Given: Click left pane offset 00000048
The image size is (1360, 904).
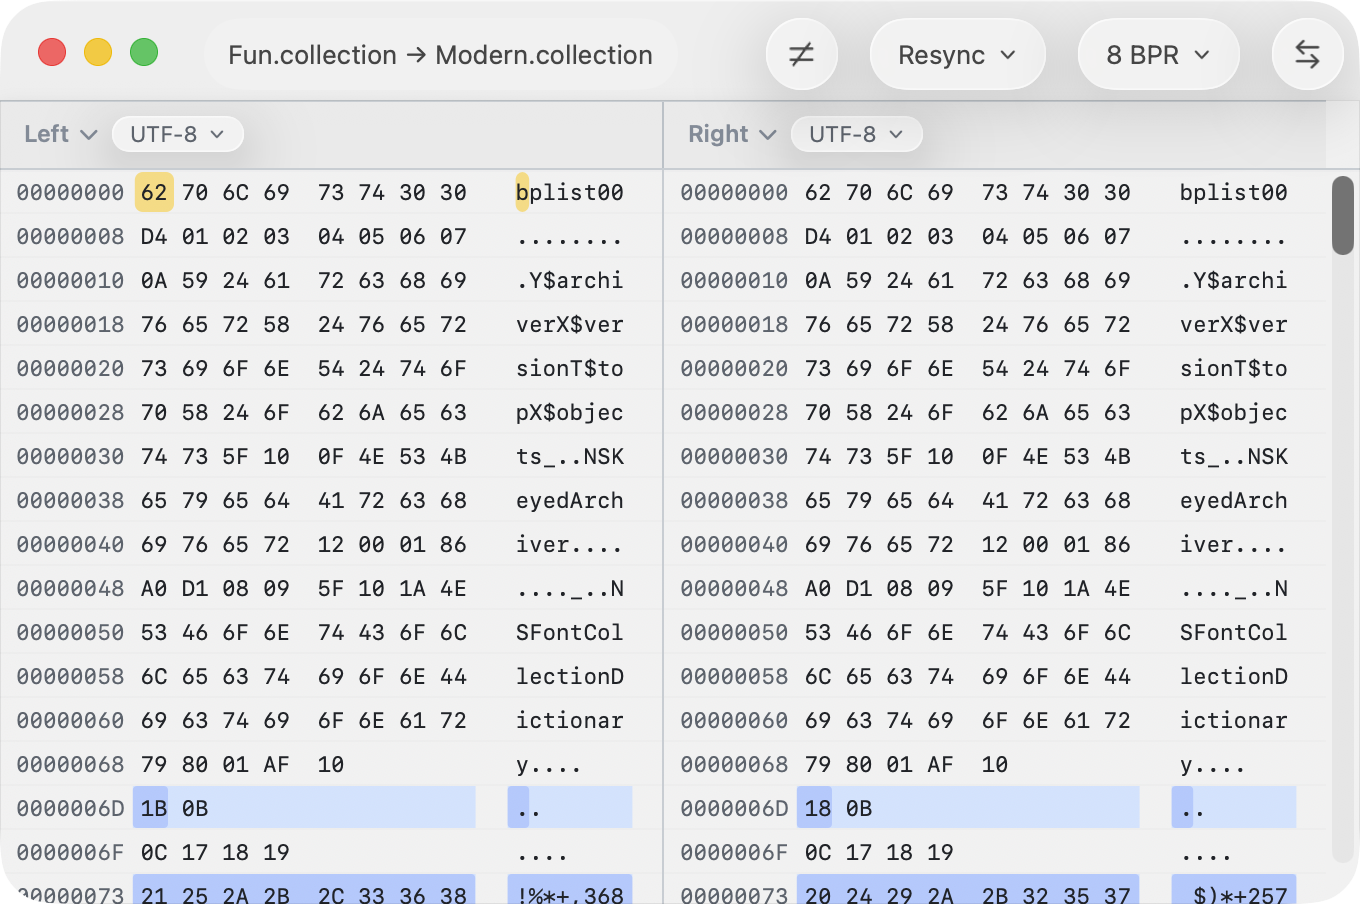Looking at the screenshot, I should tap(70, 588).
